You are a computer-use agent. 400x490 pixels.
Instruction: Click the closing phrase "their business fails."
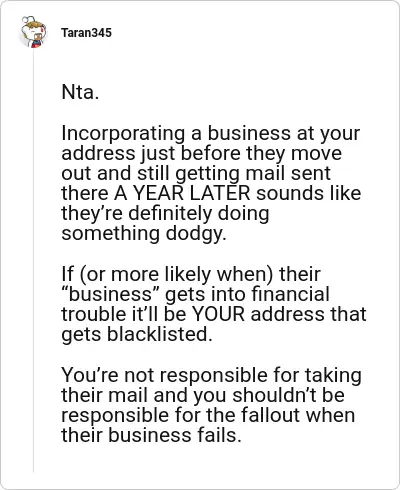(151, 435)
